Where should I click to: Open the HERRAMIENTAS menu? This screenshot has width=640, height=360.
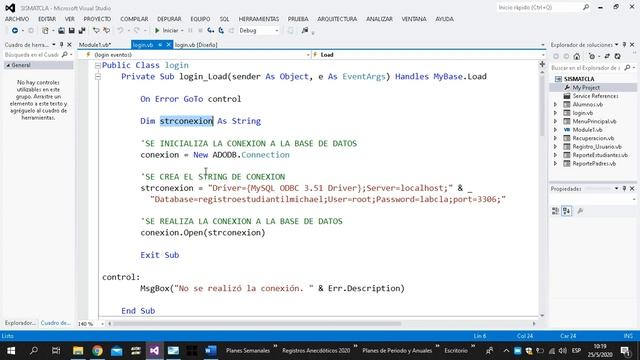259,19
